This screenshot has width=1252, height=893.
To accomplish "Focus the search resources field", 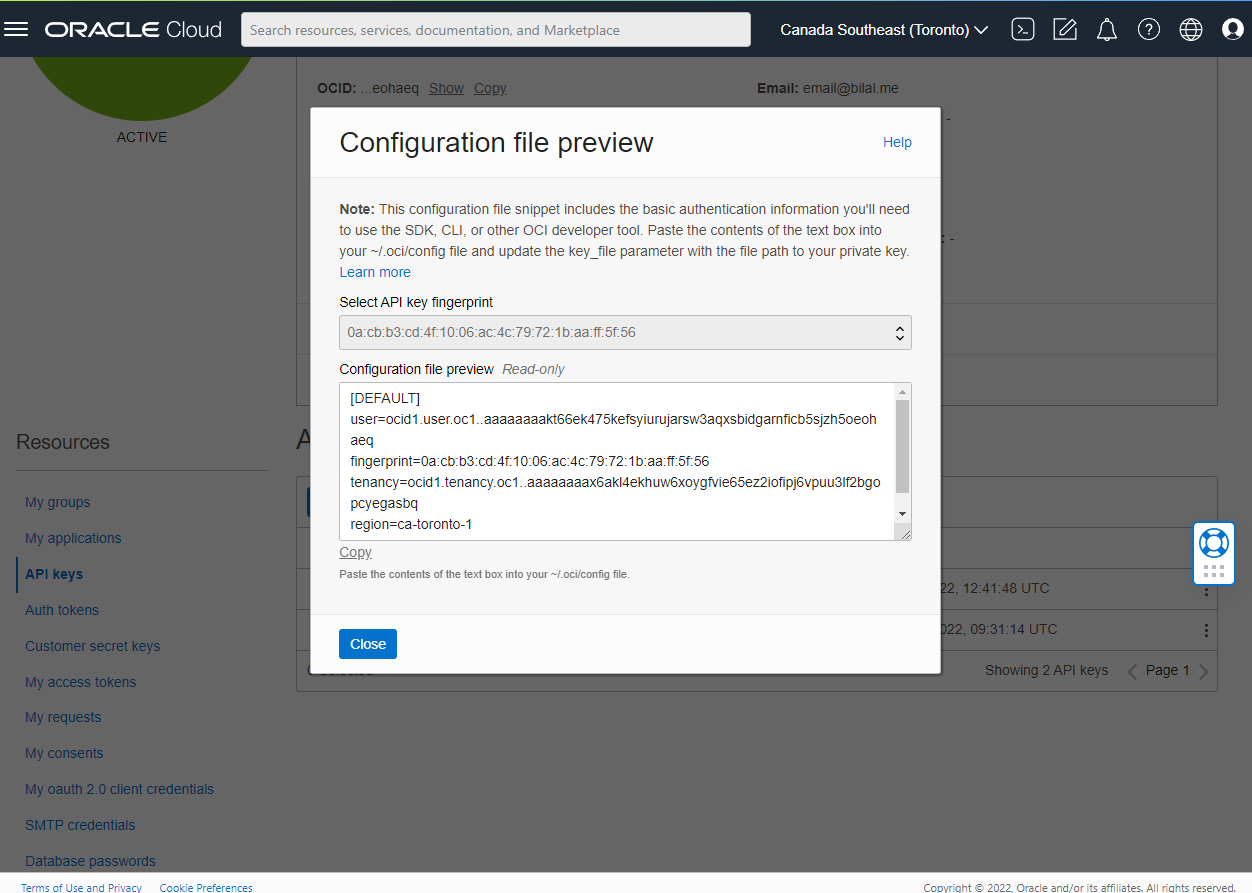I will [496, 30].
